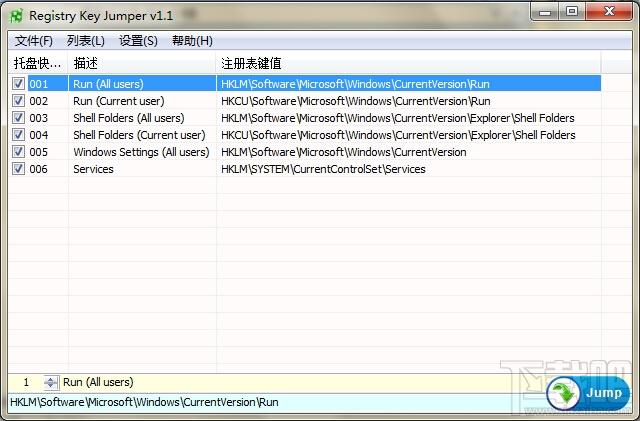Minimize the Registry Key Jumper window
The height and width of the screenshot is (421, 640).
pyautogui.click(x=544, y=11)
